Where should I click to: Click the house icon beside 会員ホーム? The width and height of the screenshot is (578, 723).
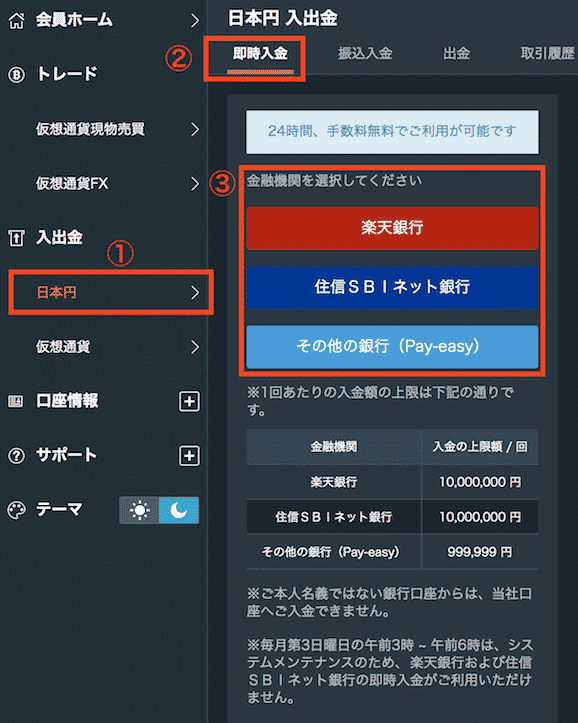[17, 20]
